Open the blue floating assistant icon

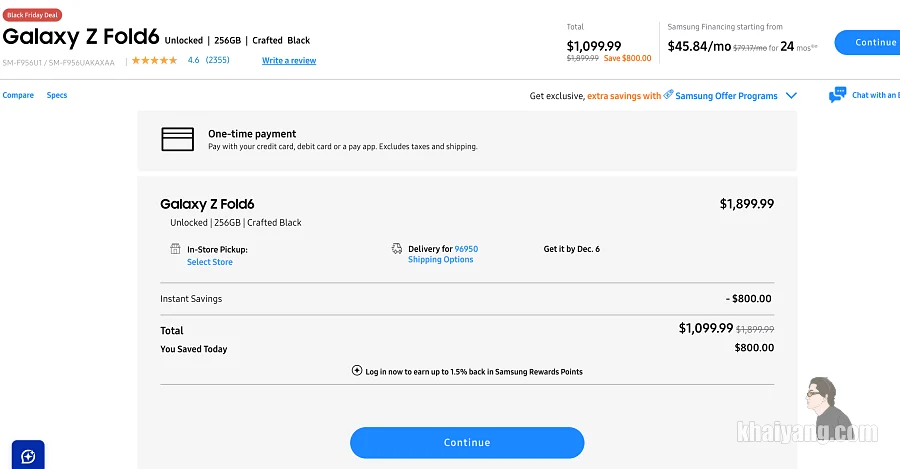click(x=28, y=456)
